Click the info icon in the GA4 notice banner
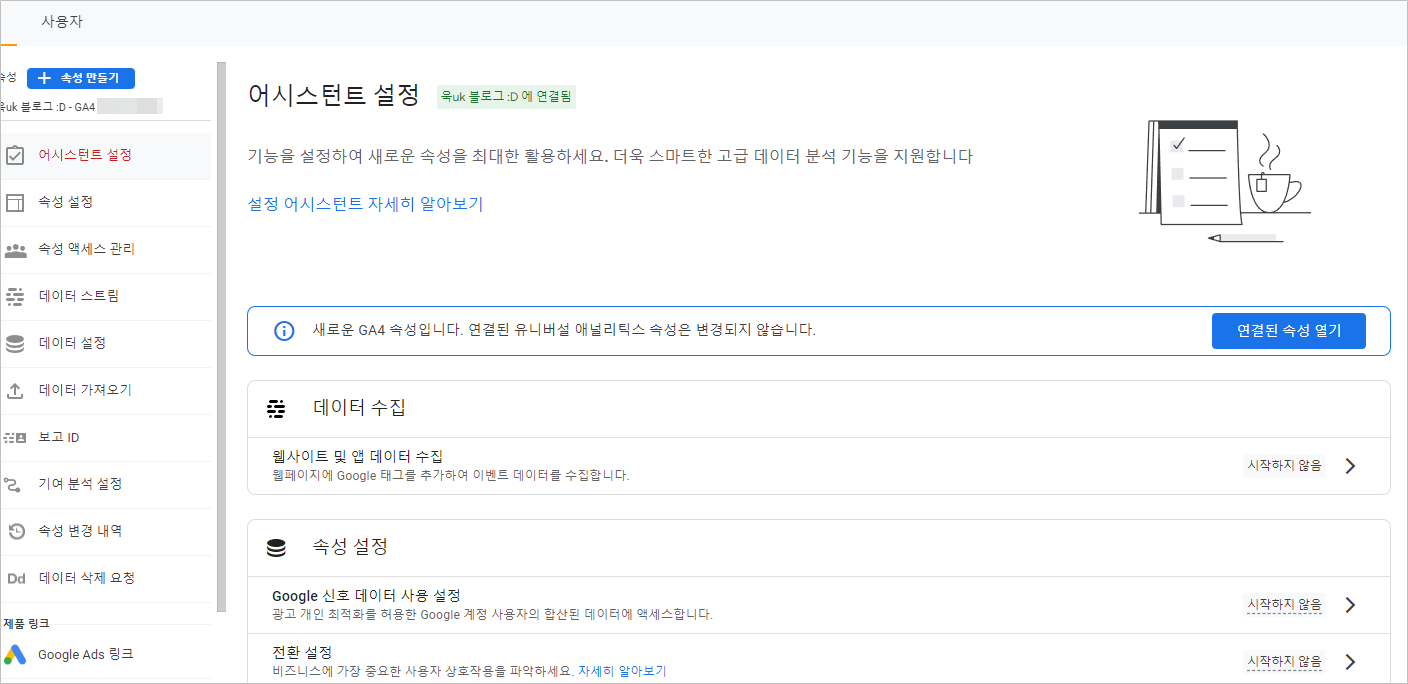The image size is (1408, 684). [284, 330]
